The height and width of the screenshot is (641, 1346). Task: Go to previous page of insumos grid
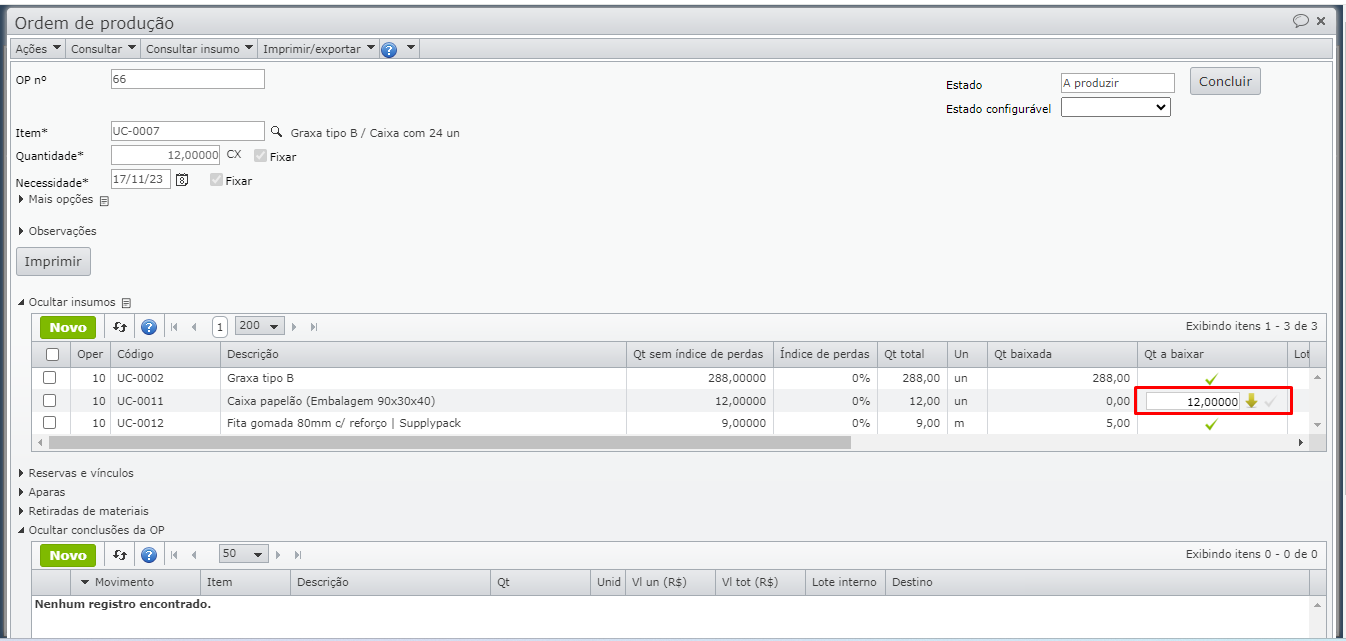click(x=194, y=327)
